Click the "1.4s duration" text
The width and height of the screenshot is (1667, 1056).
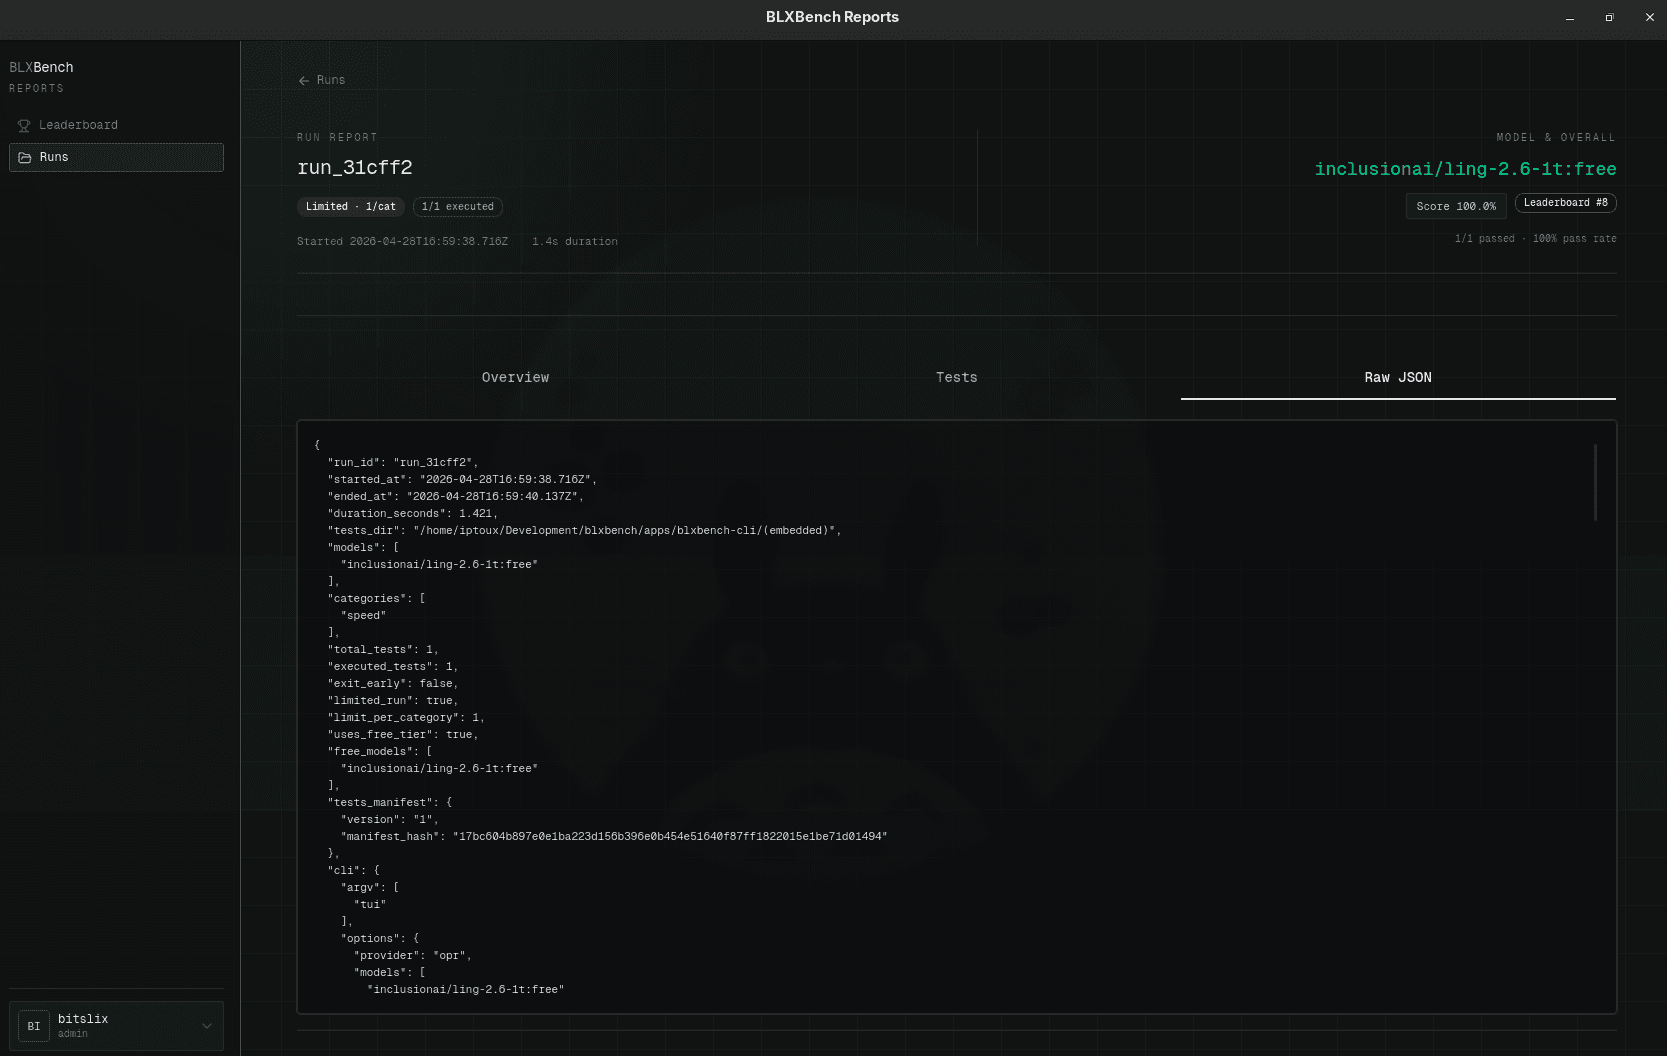click(575, 242)
